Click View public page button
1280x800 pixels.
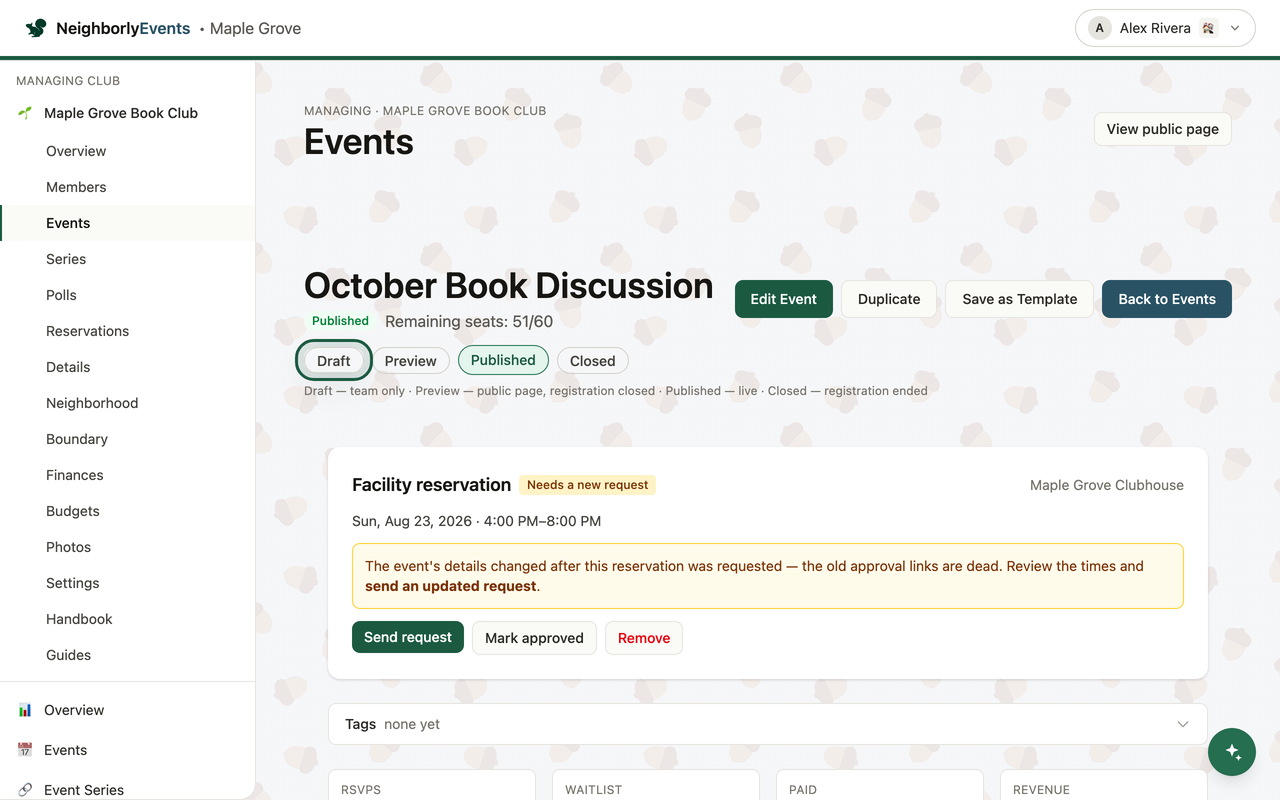tap(1163, 129)
